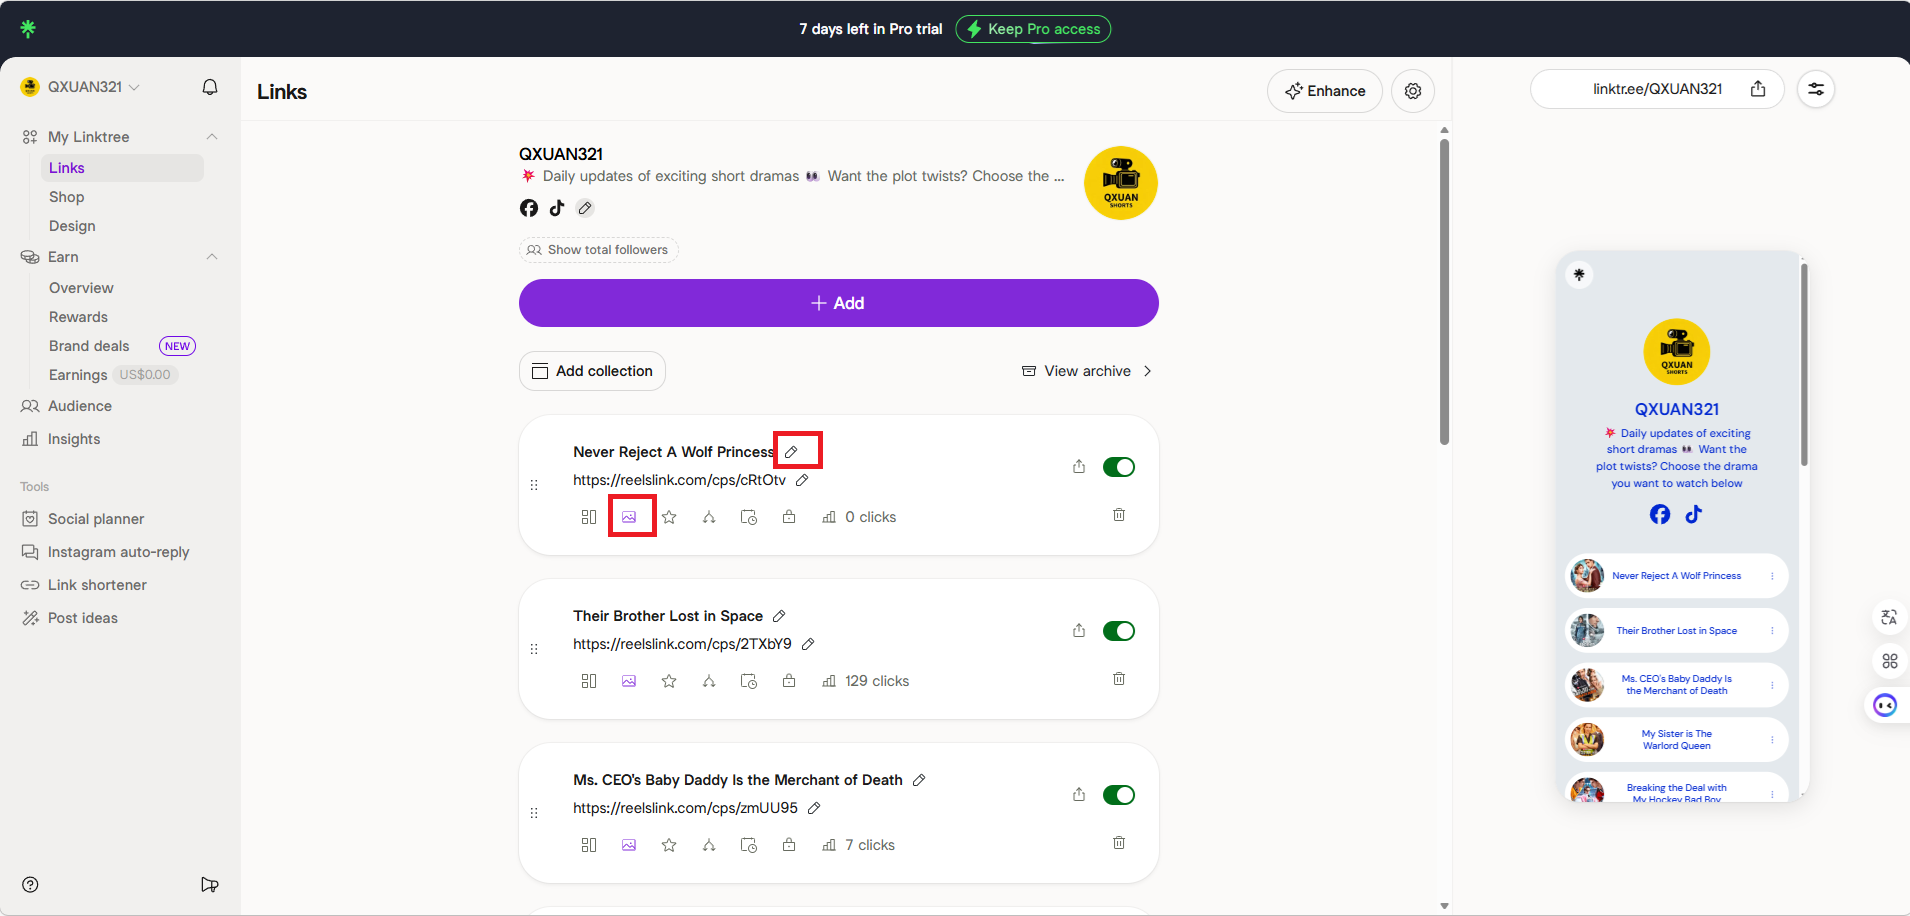Open thumbnail settings for Never Reject A Wolf Princess

click(x=629, y=517)
